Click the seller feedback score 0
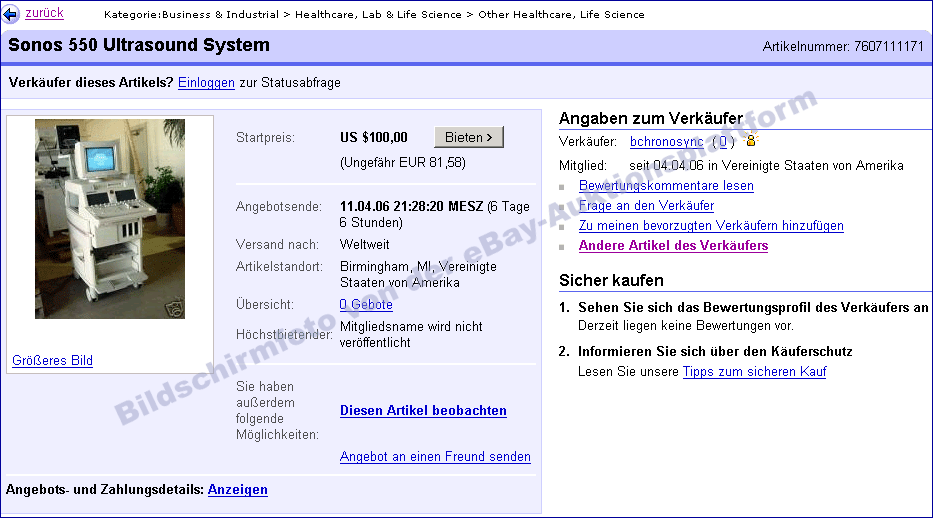This screenshot has width=933, height=518. (x=723, y=142)
